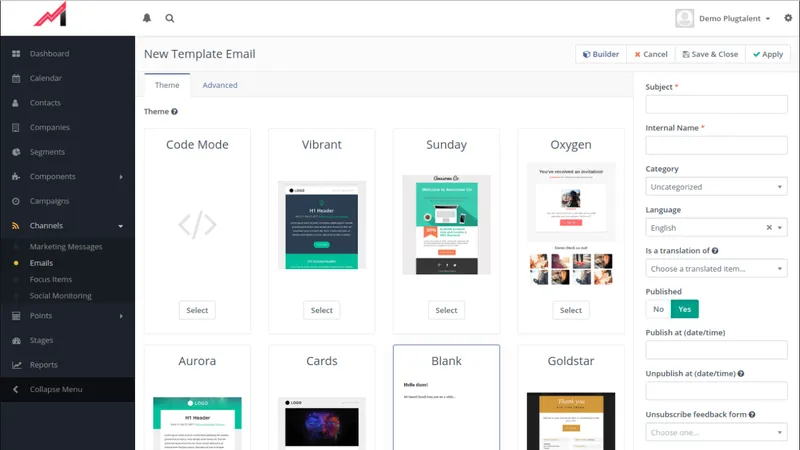Open the translated item dropdown
800x450 pixels.
pos(716,268)
